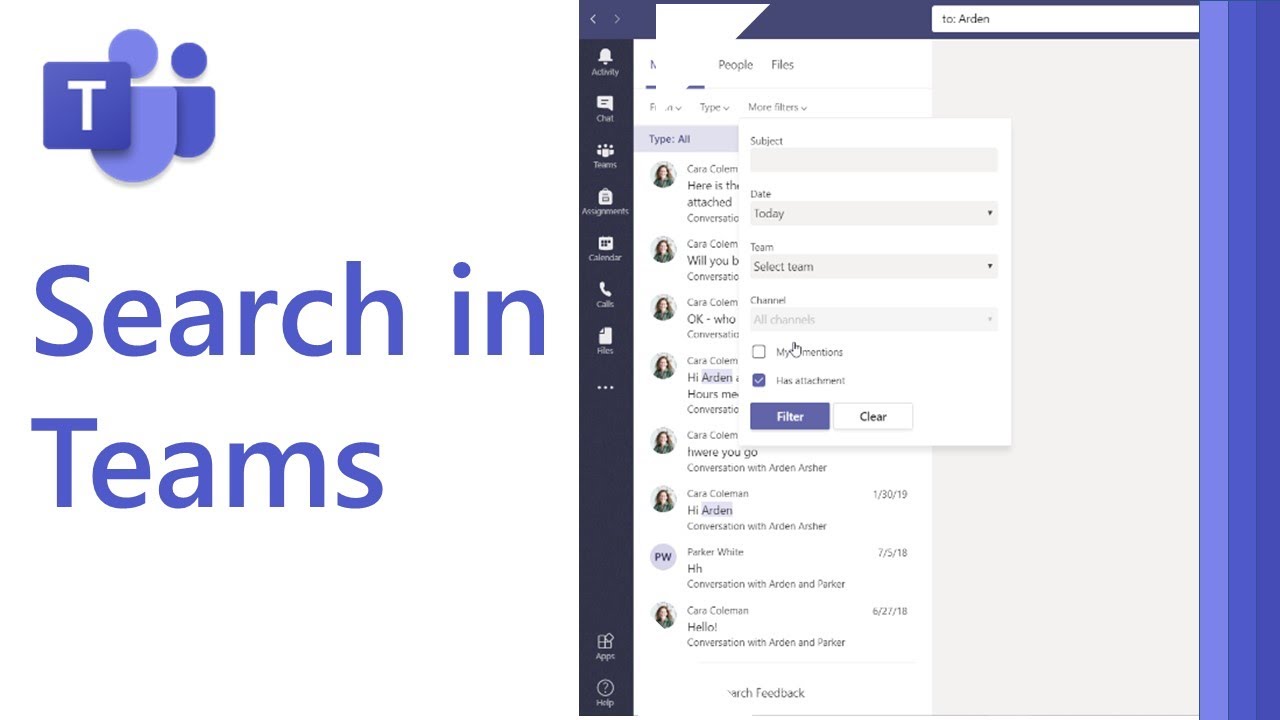Open the 'Hello!' message dated 6/27/18

782,625
